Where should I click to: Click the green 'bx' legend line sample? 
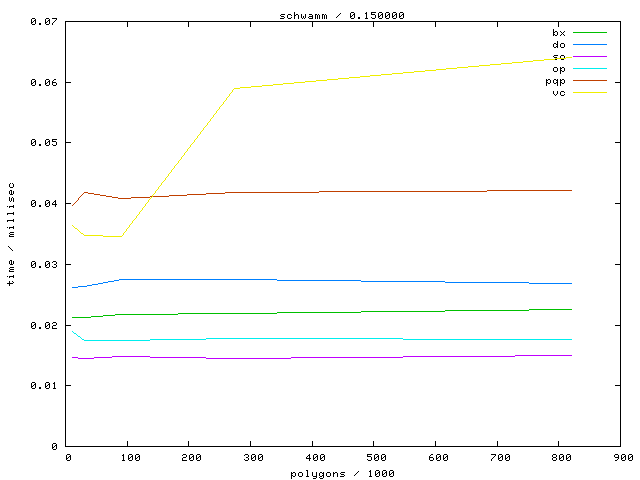tap(590, 33)
